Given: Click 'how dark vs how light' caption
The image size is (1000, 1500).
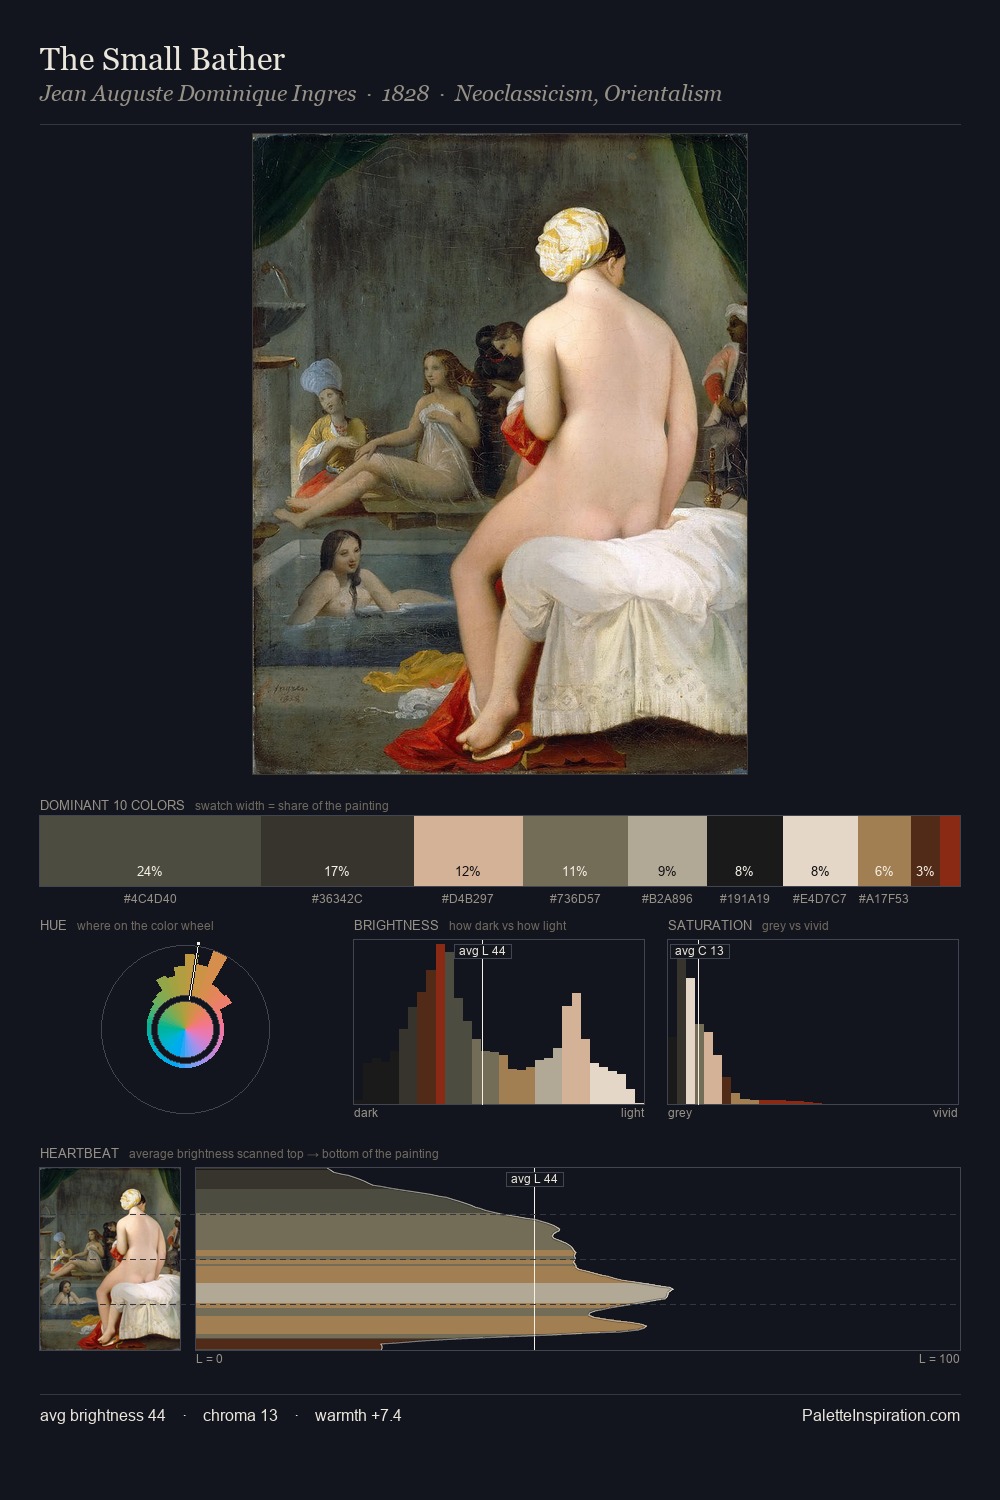Looking at the screenshot, I should click(508, 926).
